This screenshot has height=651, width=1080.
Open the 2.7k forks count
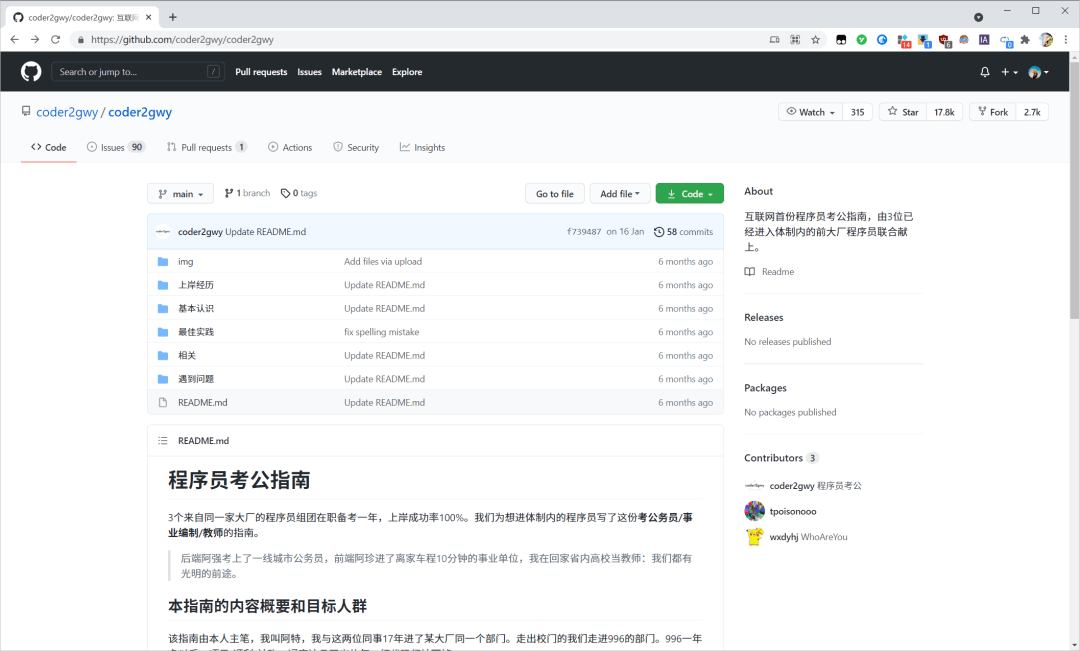pyautogui.click(x=1032, y=112)
